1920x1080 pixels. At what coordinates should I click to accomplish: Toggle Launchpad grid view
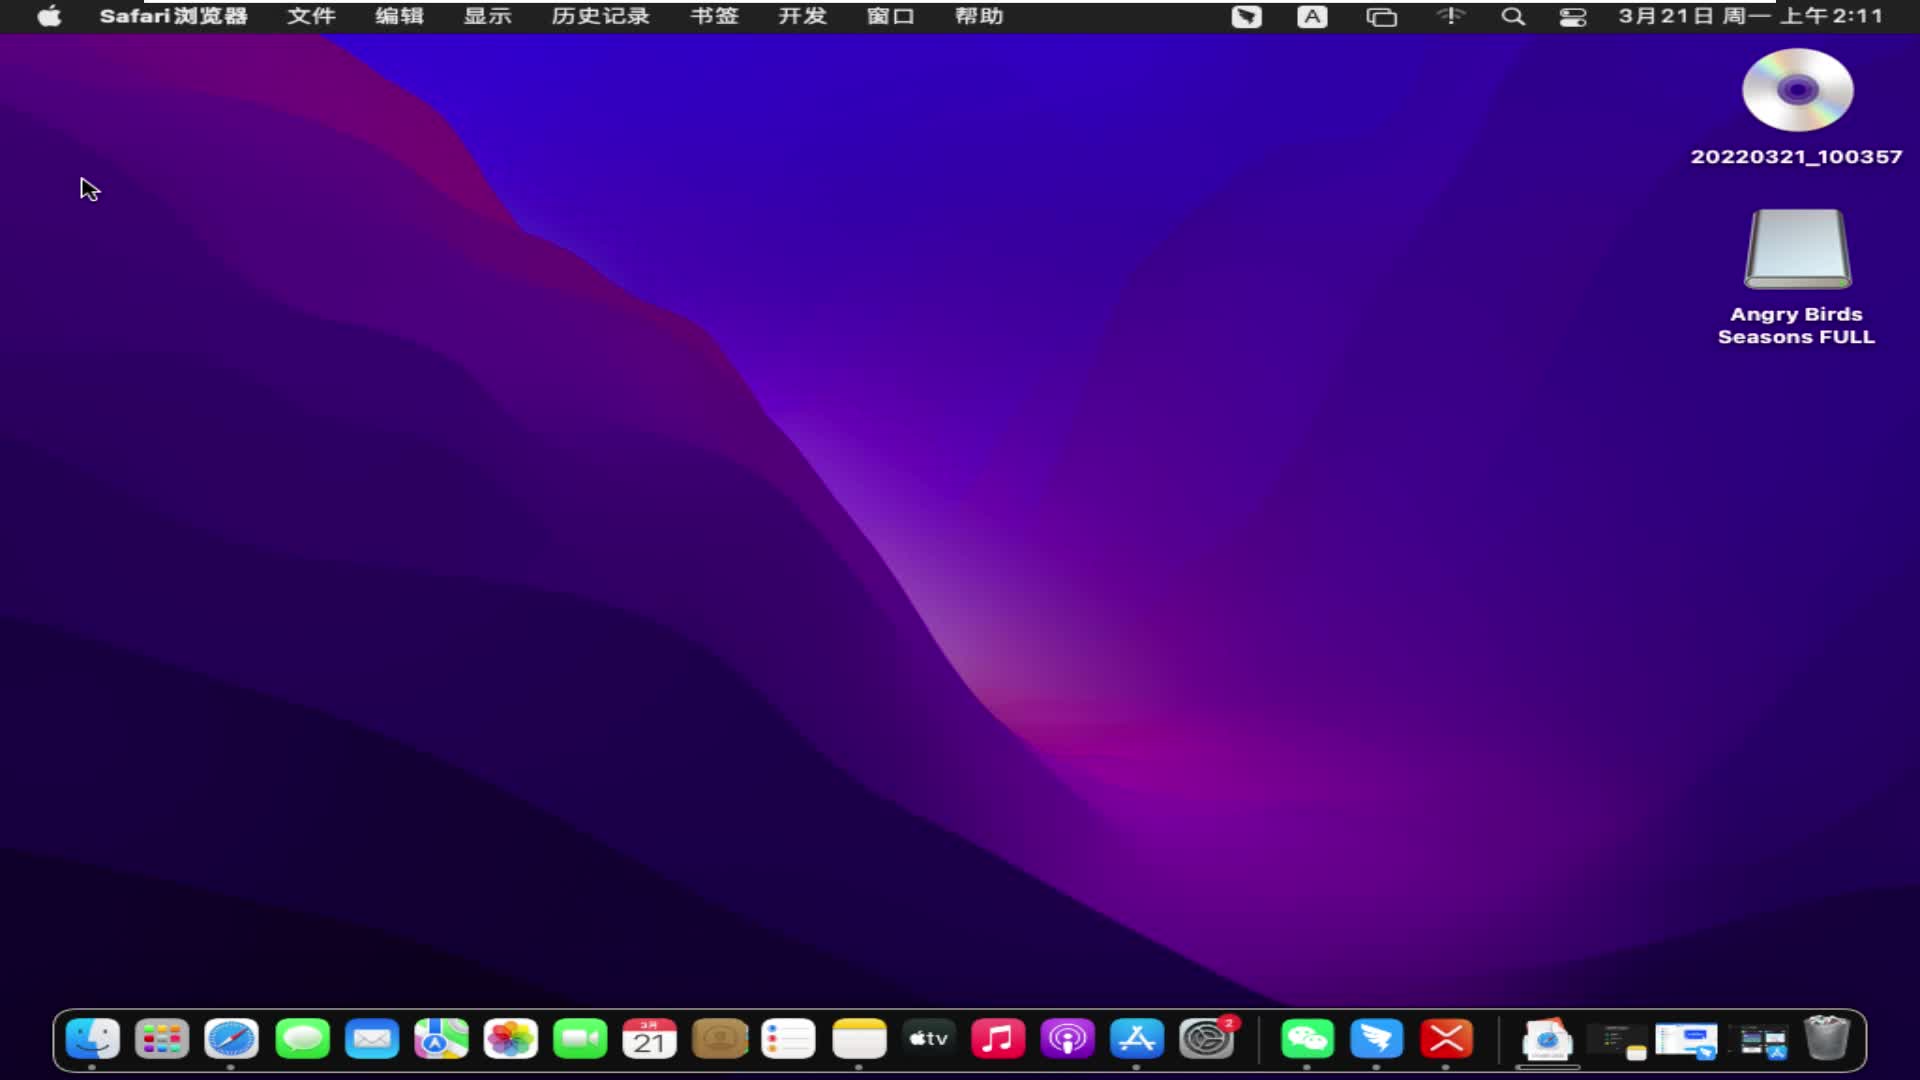(162, 1040)
